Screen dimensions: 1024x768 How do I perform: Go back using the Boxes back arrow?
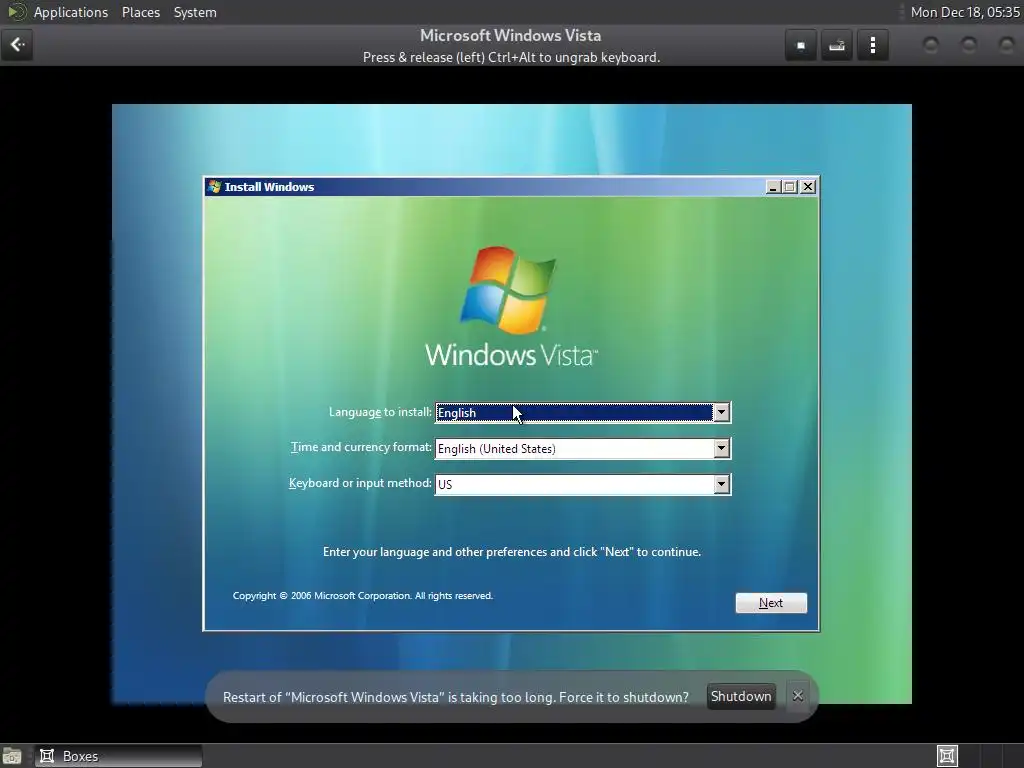pyautogui.click(x=17, y=45)
